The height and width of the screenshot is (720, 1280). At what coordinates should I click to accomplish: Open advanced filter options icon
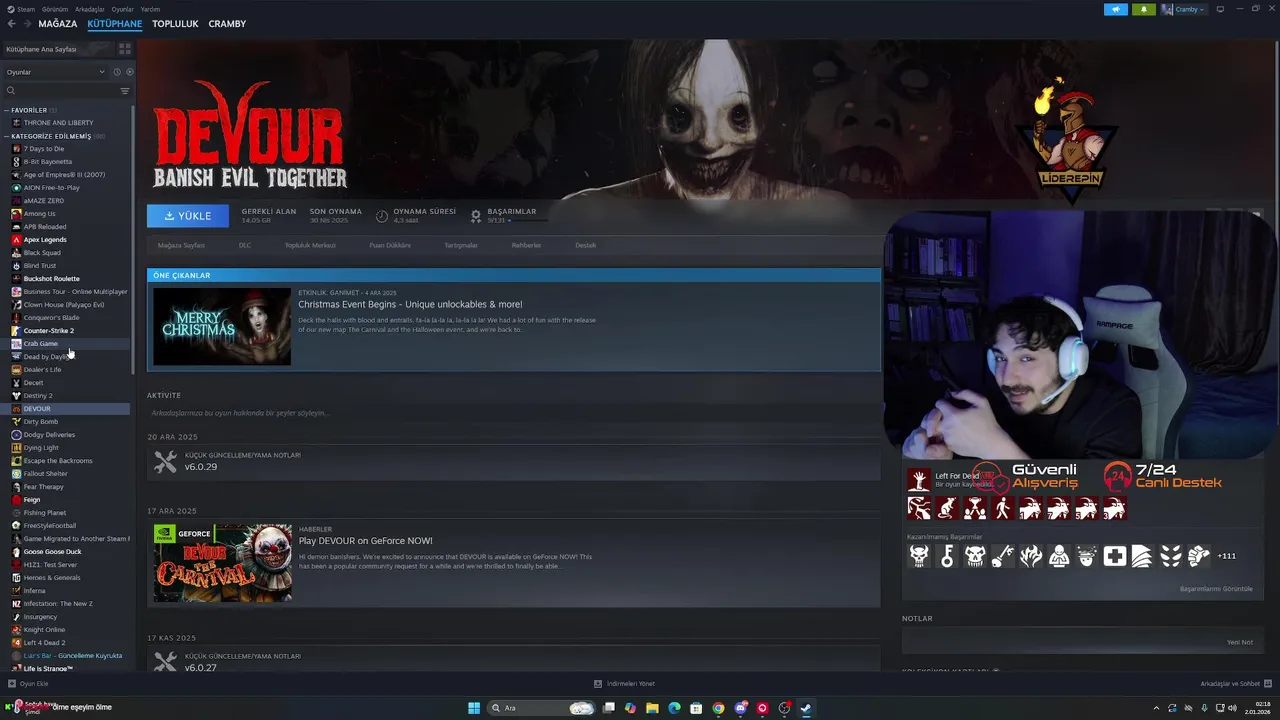[125, 91]
